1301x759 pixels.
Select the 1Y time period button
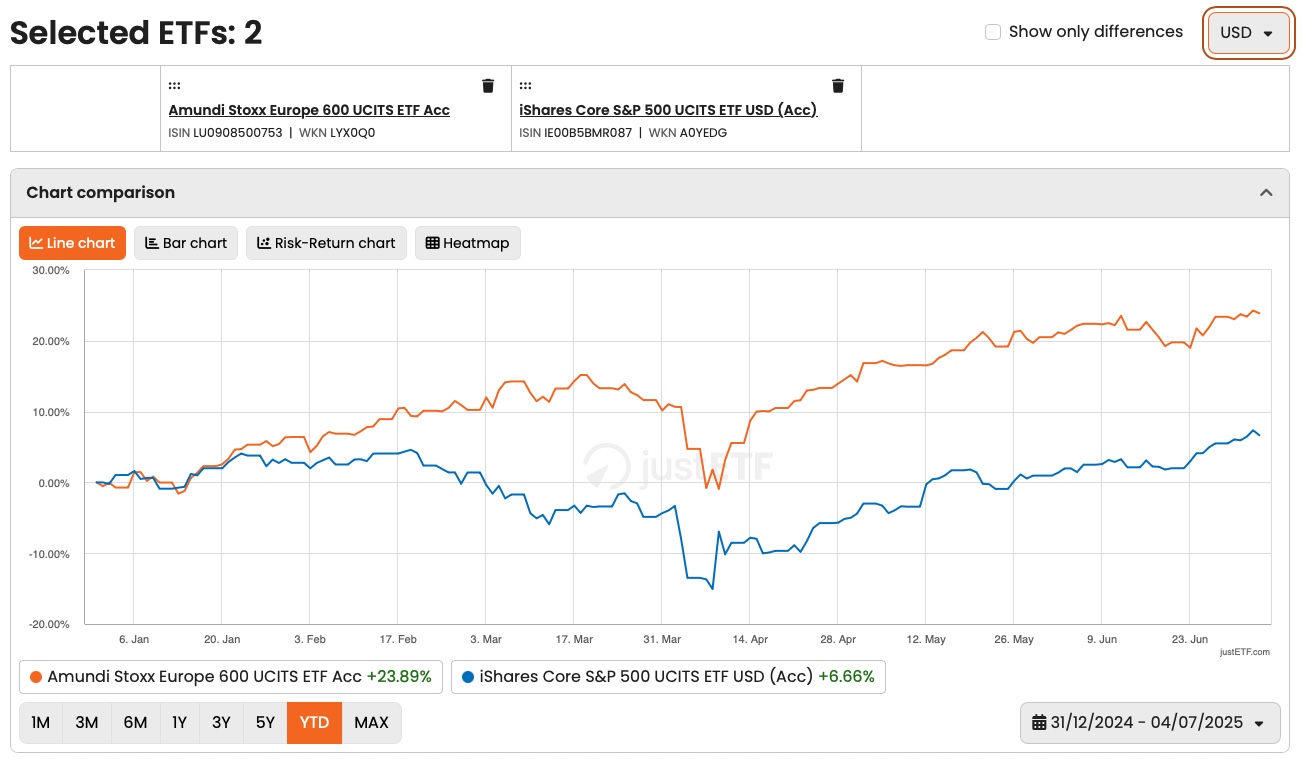[179, 723]
